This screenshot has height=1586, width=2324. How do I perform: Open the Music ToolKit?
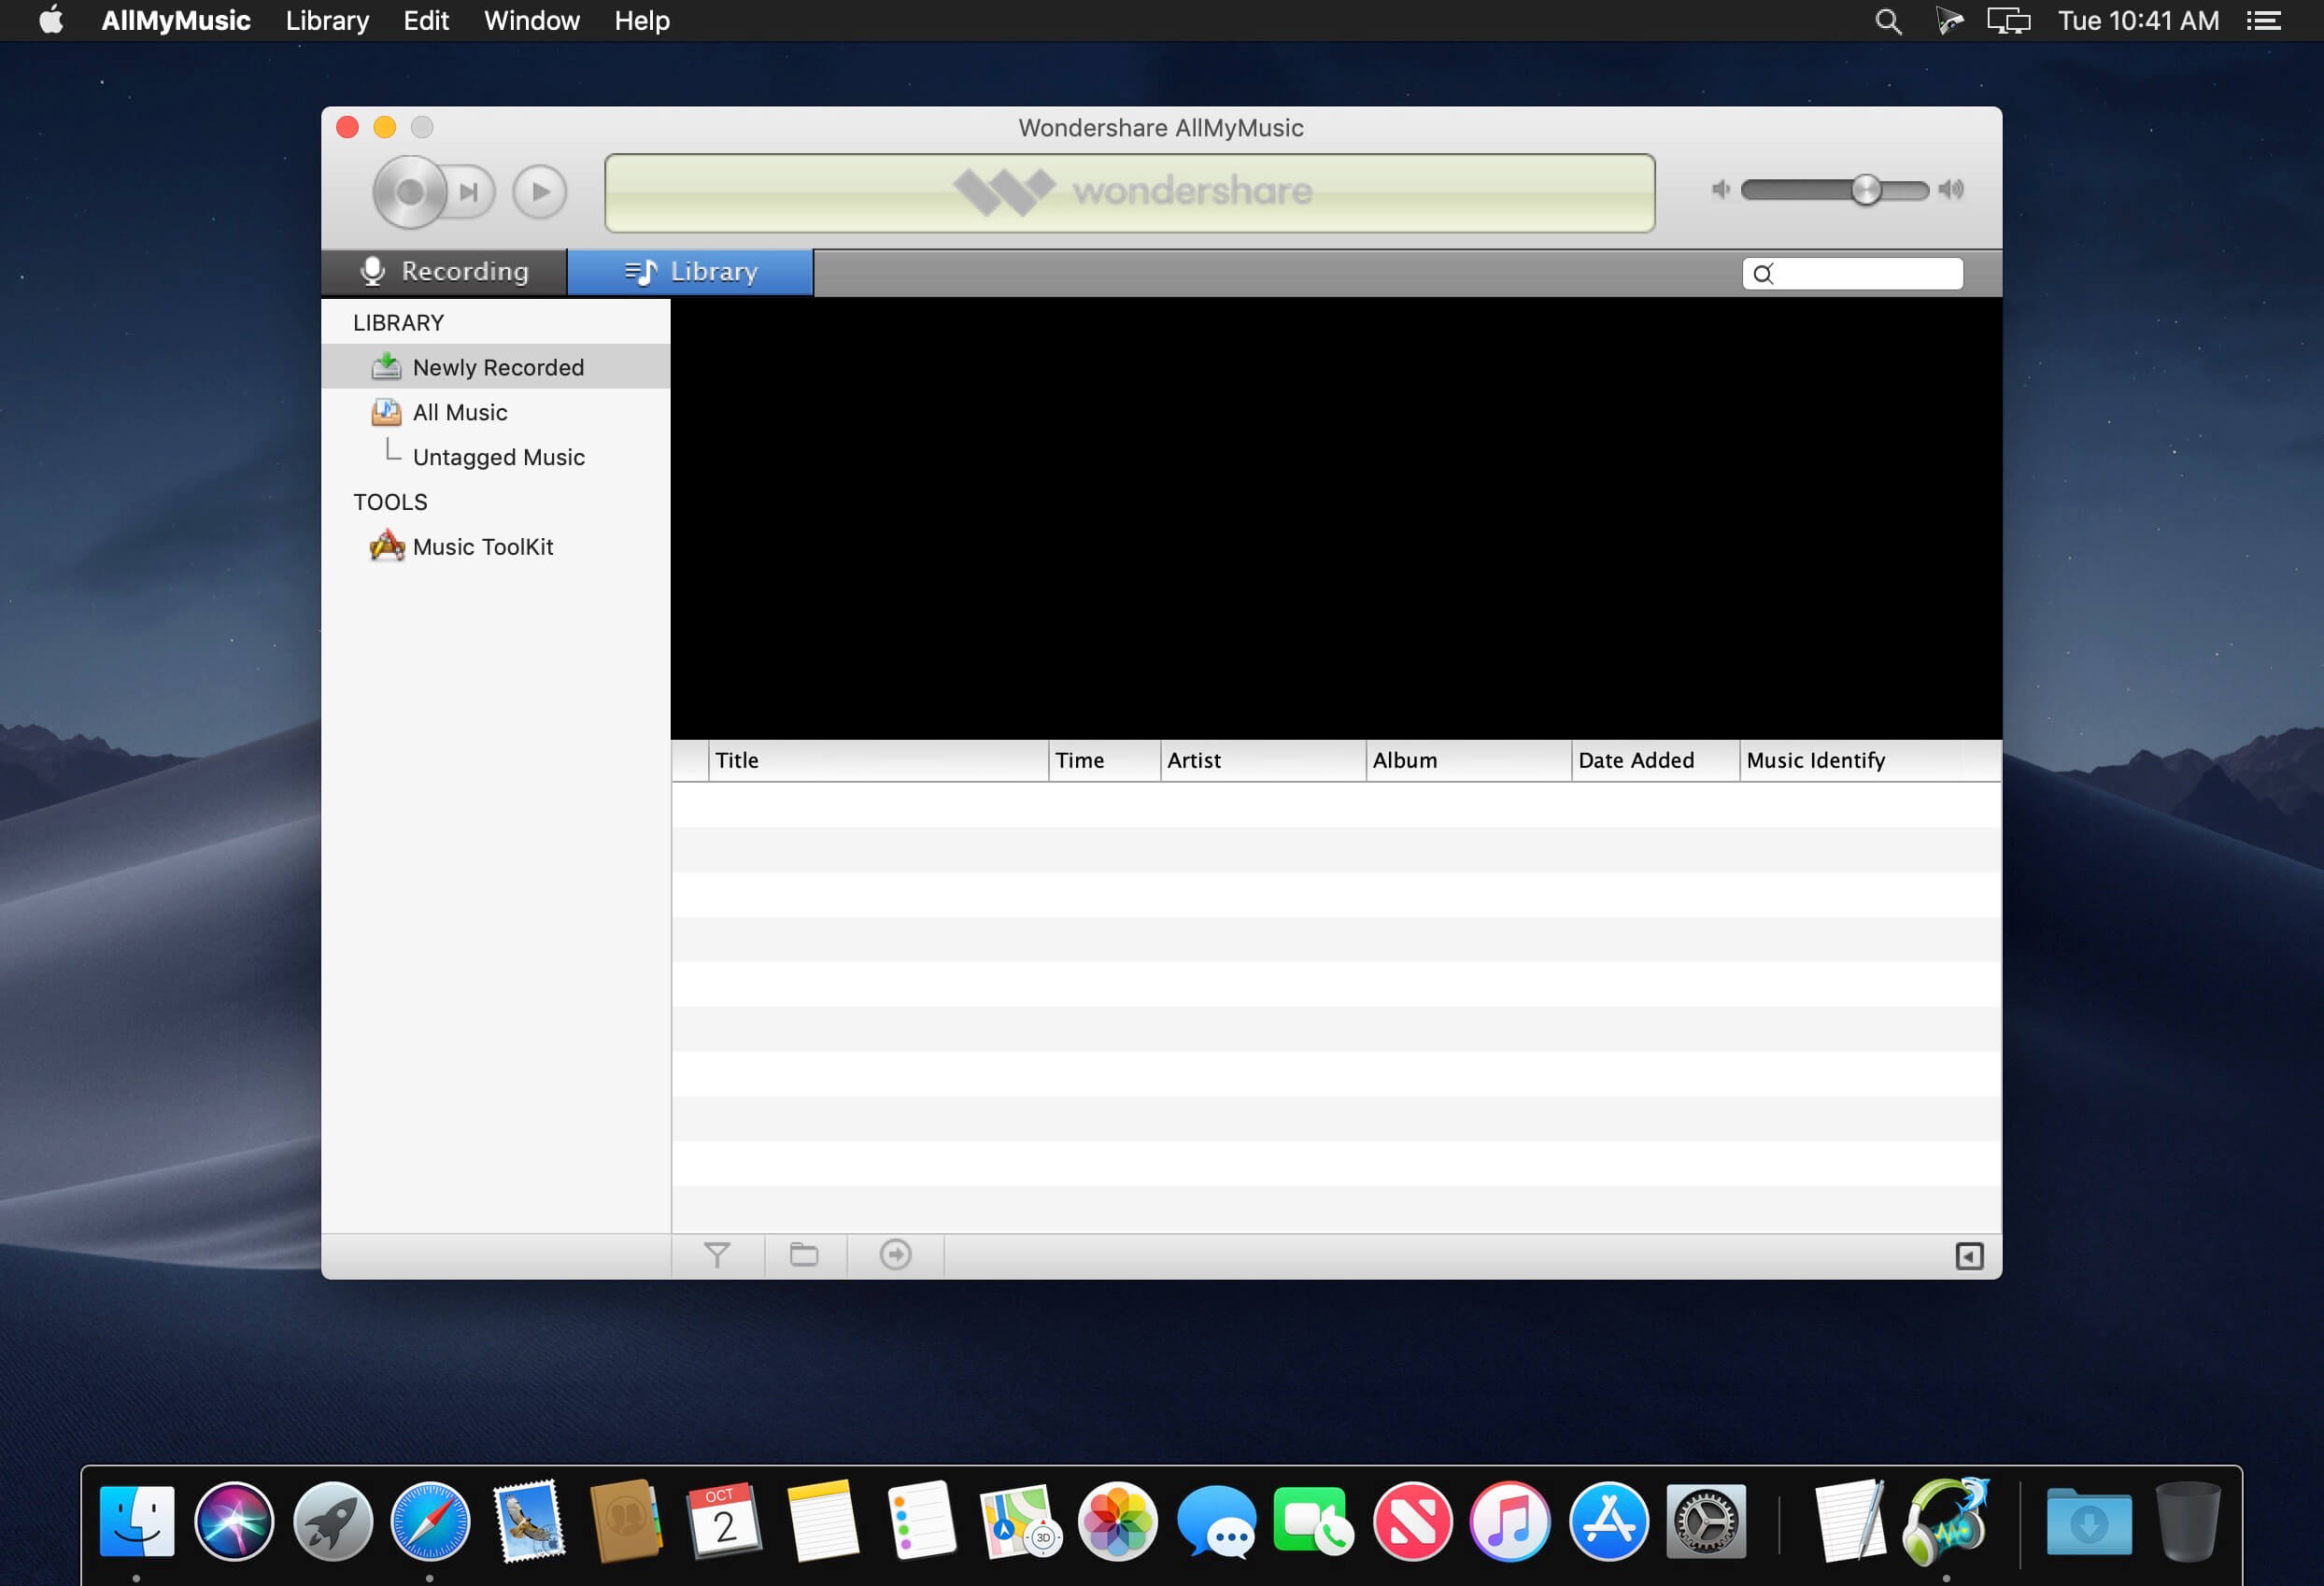[x=482, y=547]
